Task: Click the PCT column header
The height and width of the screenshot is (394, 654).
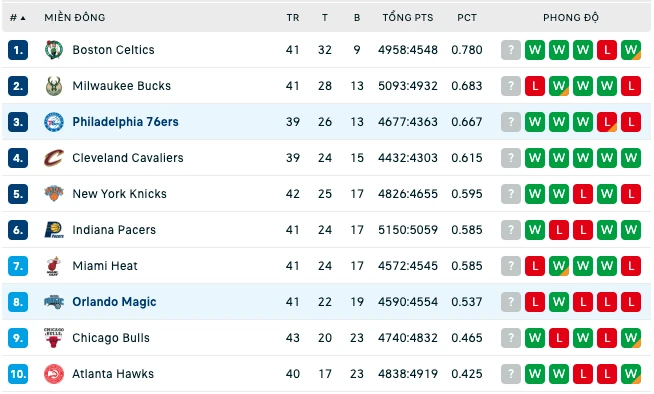Action: pos(467,18)
